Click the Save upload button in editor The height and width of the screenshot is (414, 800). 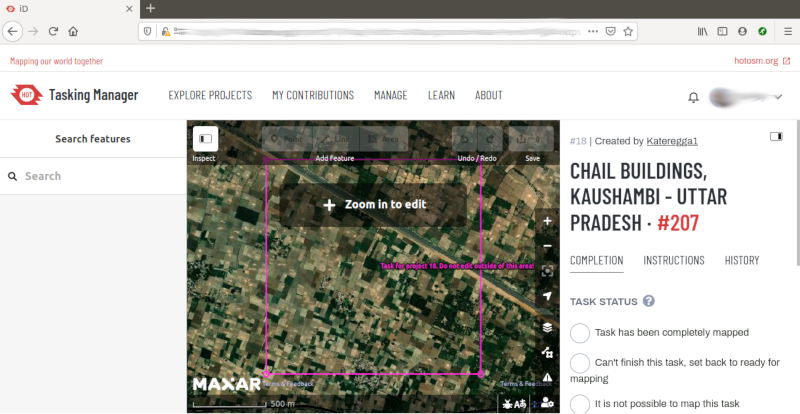click(531, 139)
